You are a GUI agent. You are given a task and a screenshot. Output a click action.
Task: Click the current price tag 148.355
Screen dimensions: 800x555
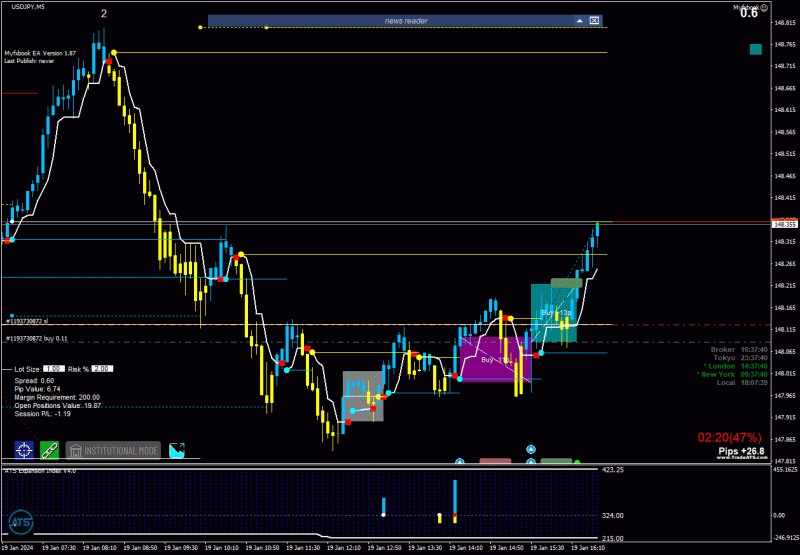785,224
